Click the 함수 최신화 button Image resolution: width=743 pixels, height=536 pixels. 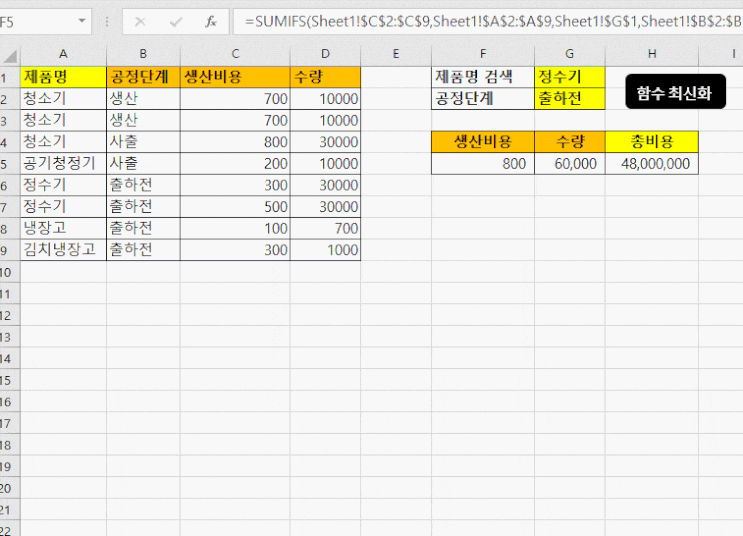(x=675, y=92)
